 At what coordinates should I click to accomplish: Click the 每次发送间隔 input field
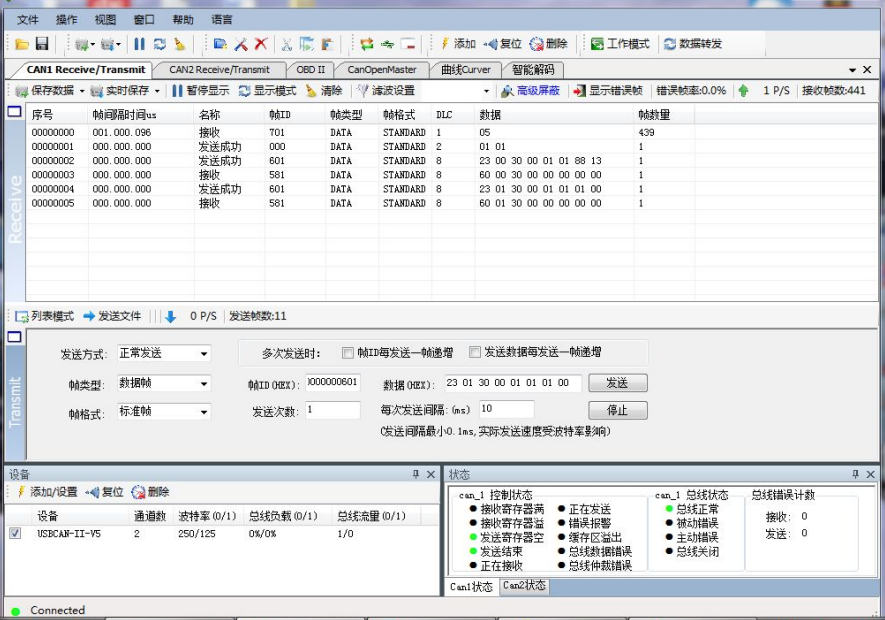506,409
